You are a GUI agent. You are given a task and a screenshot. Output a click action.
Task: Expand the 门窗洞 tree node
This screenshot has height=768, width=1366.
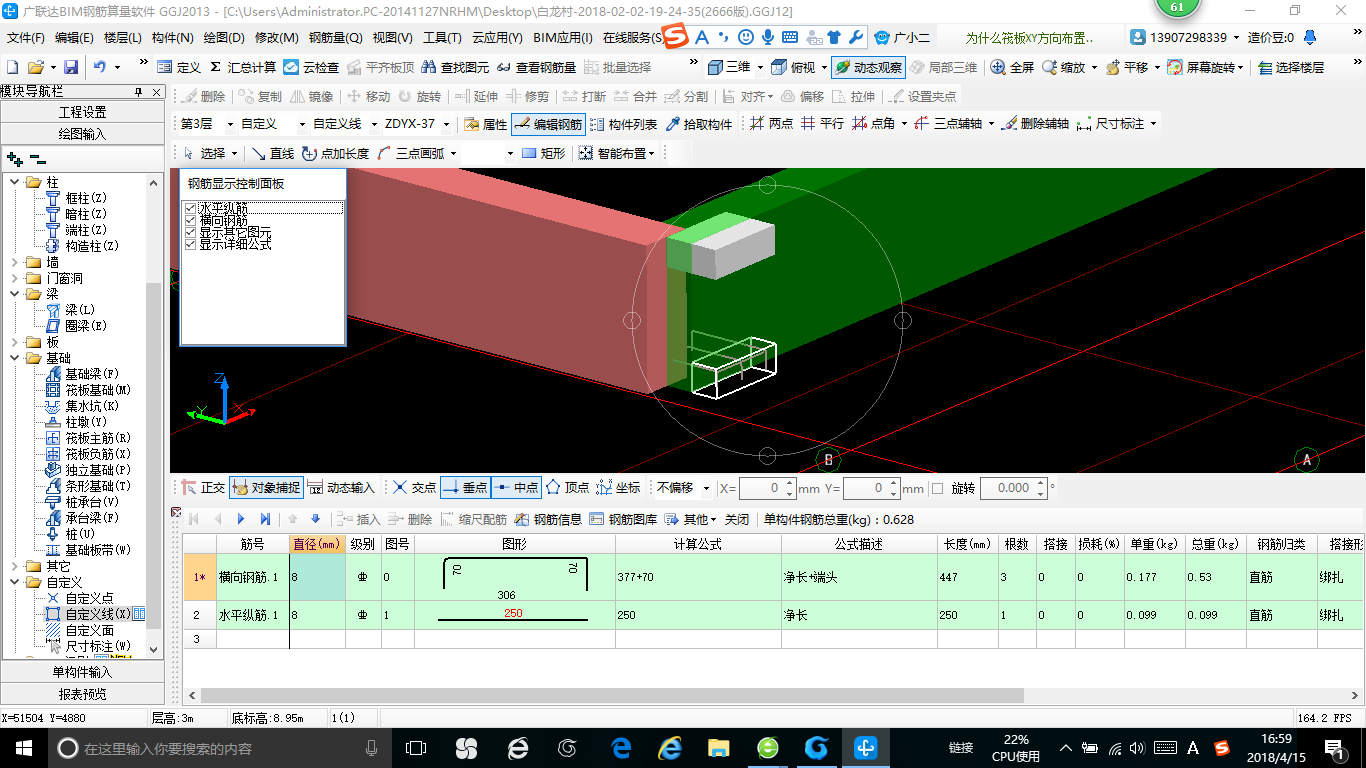(x=15, y=278)
